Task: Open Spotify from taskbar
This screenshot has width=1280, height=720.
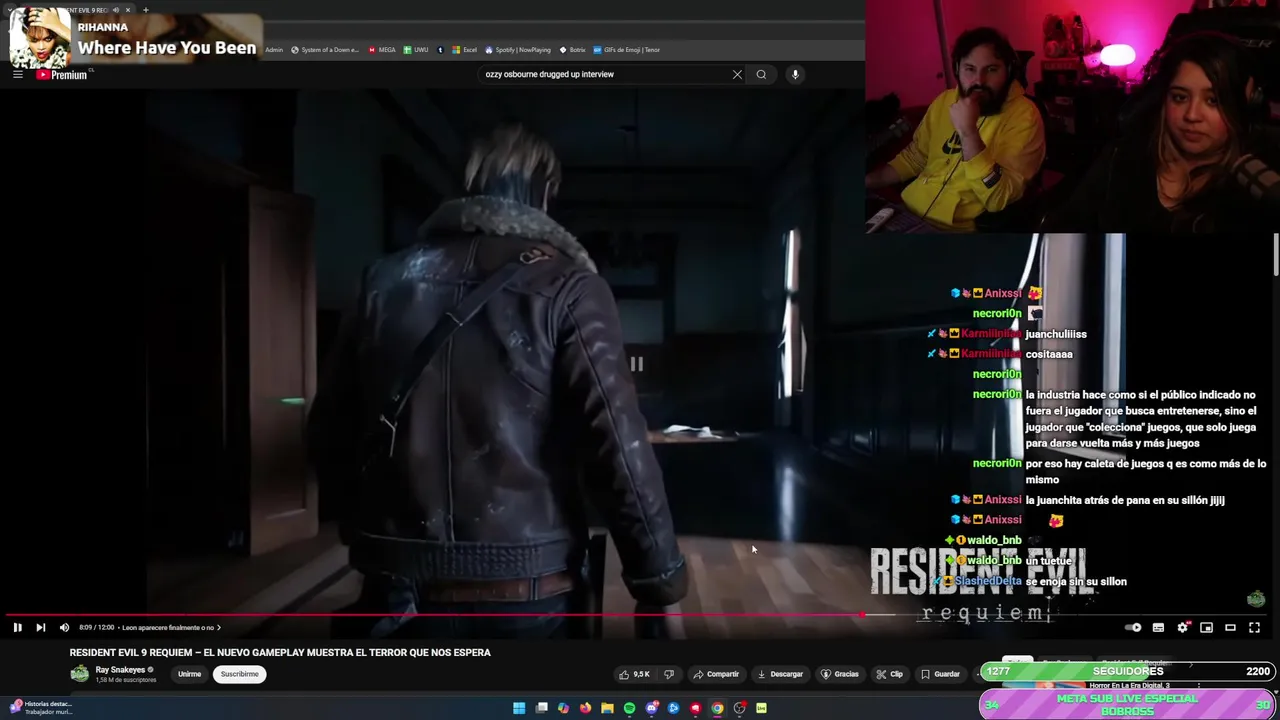Action: point(629,708)
